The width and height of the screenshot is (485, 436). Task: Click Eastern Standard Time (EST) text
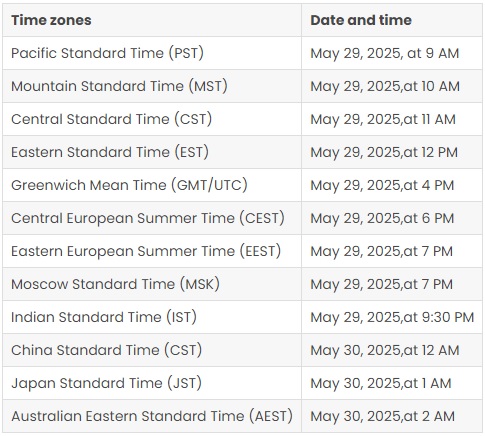click(x=110, y=152)
